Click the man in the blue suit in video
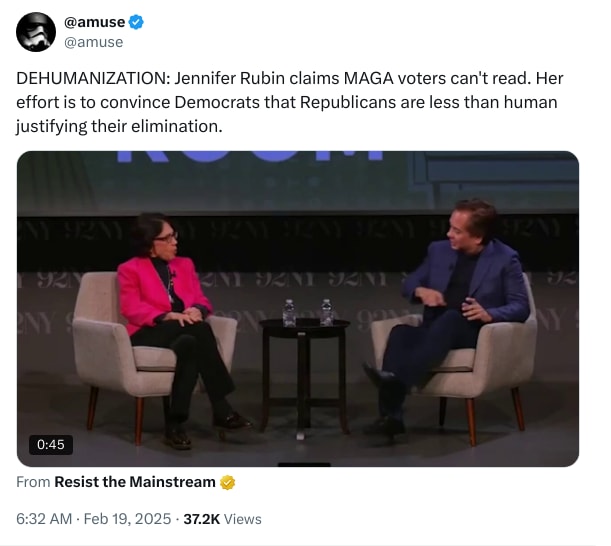Screen dimensions: 611x546 coord(460,300)
